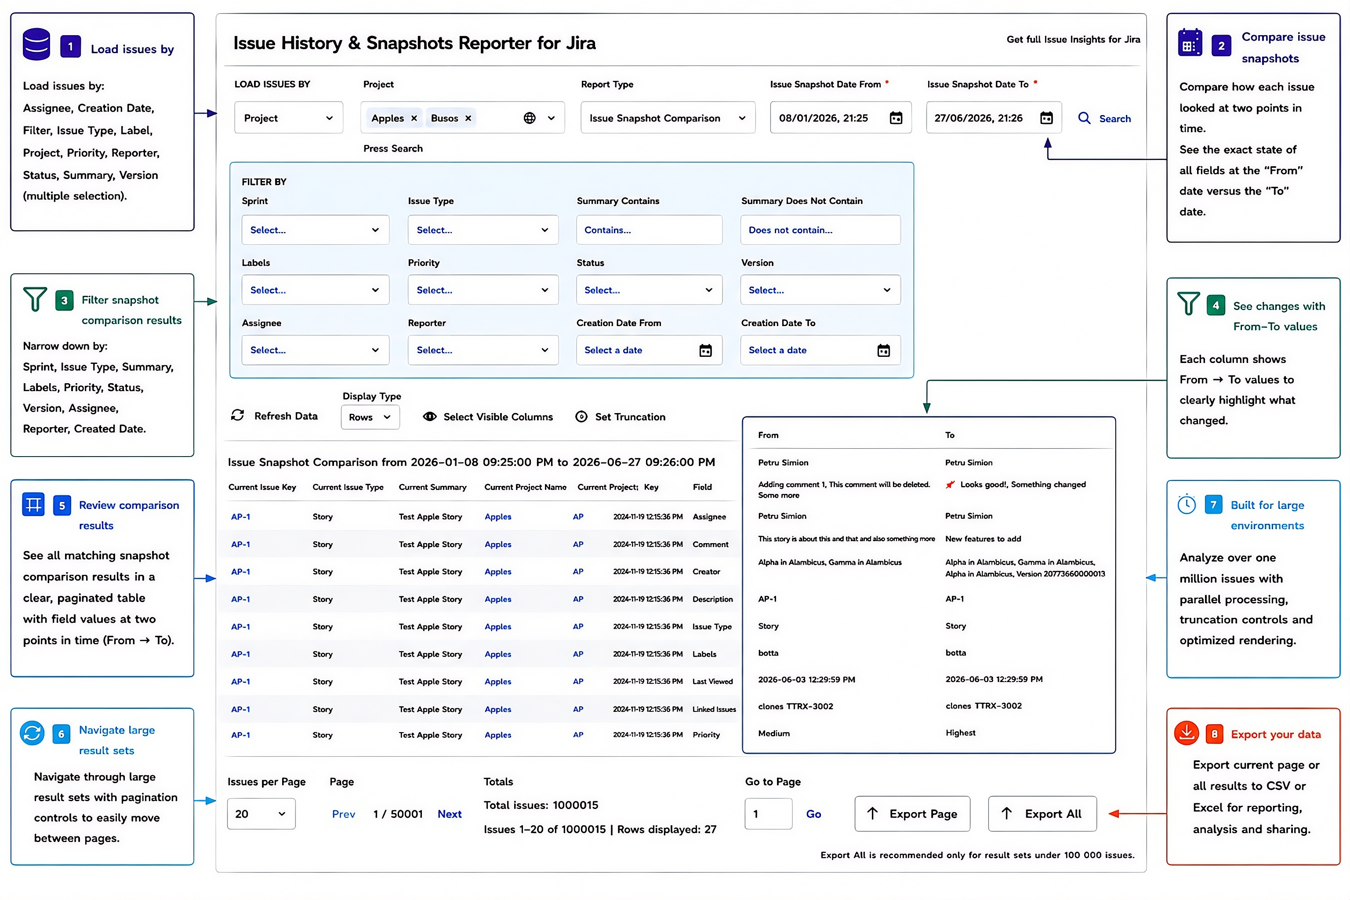This screenshot has height=900, width=1350.
Task: Remove the Apples project tag
Action: point(414,118)
